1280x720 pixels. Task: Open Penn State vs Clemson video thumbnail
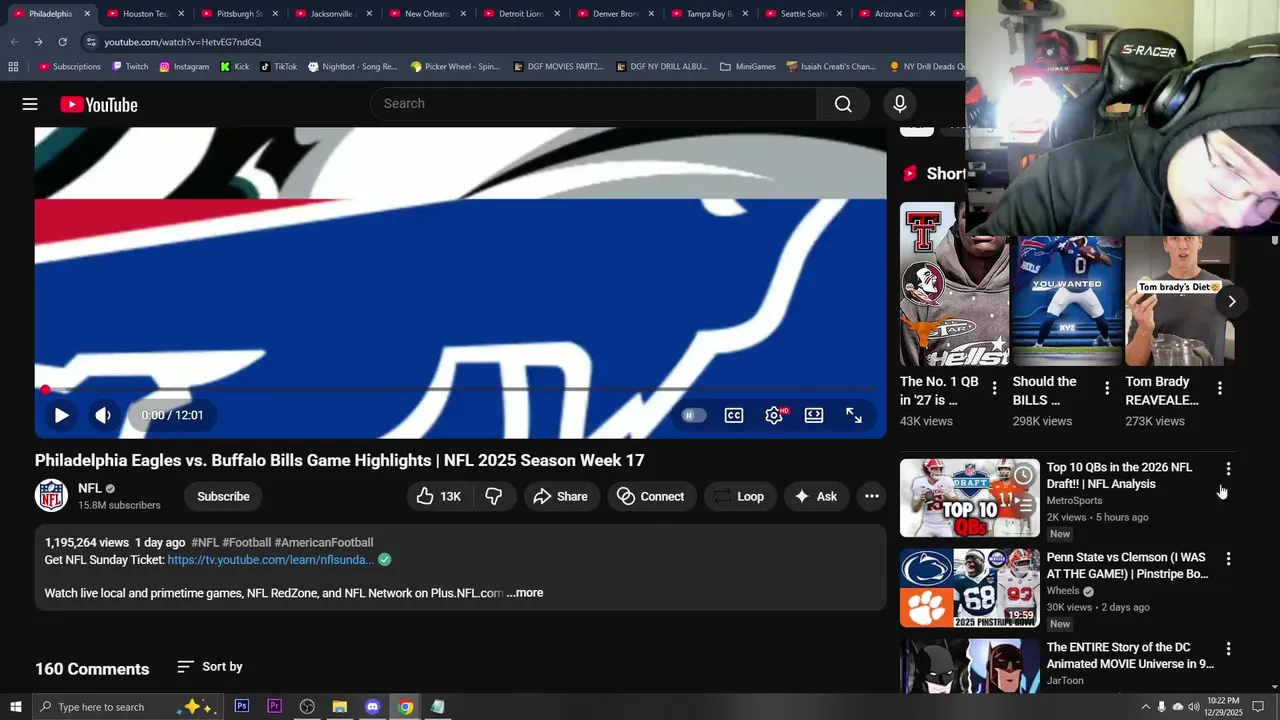969,588
